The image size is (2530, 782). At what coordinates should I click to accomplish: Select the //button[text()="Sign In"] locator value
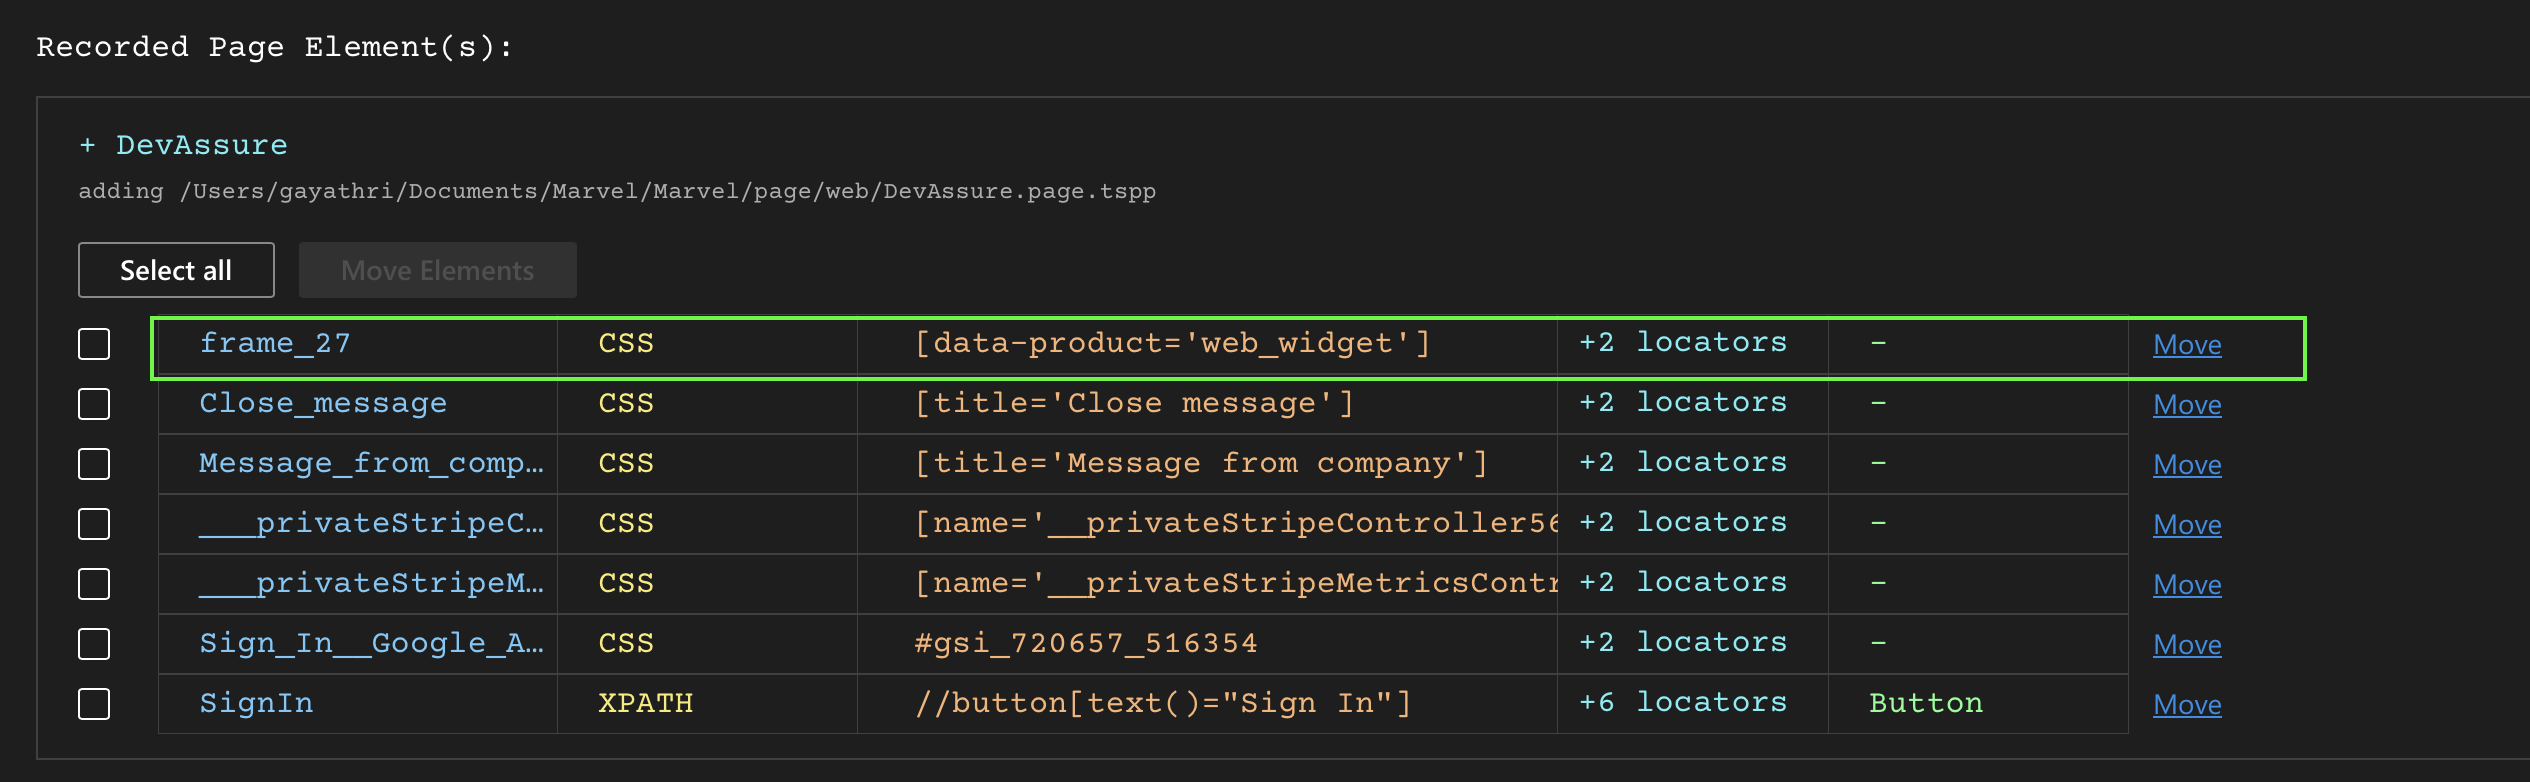point(1162,704)
